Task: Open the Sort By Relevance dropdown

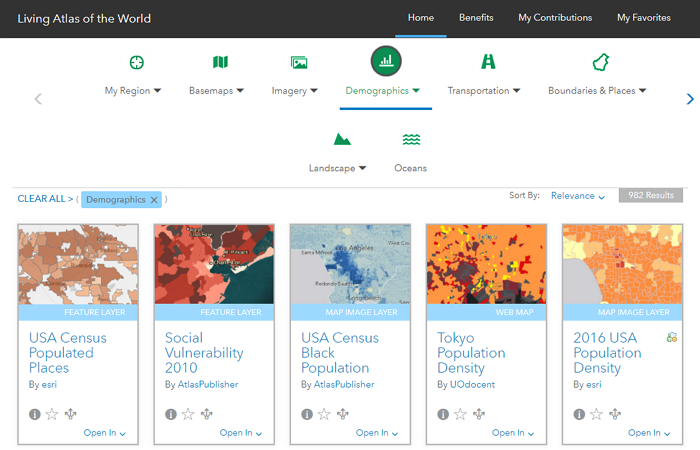Action: tap(578, 196)
